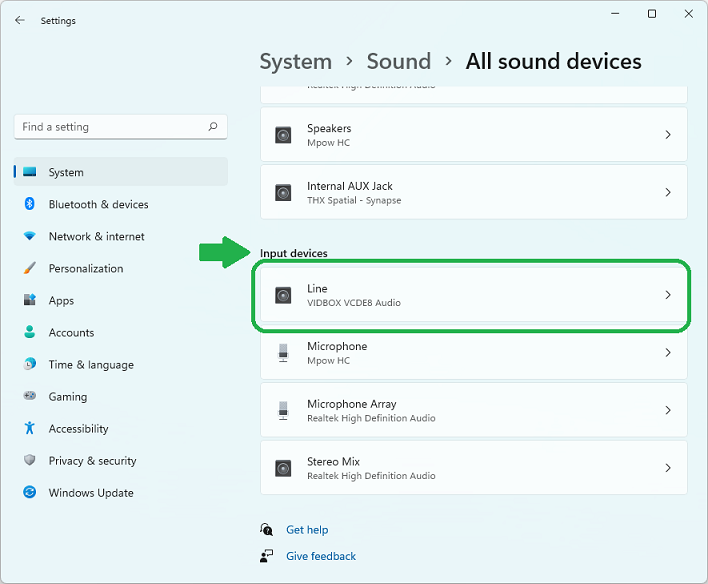
Task: Click the Accessibility figure icon
Action: (x=30, y=428)
